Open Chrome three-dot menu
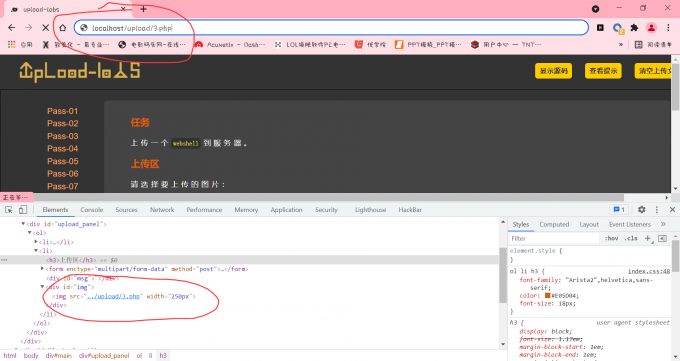The height and width of the screenshot is (361, 680). click(668, 28)
